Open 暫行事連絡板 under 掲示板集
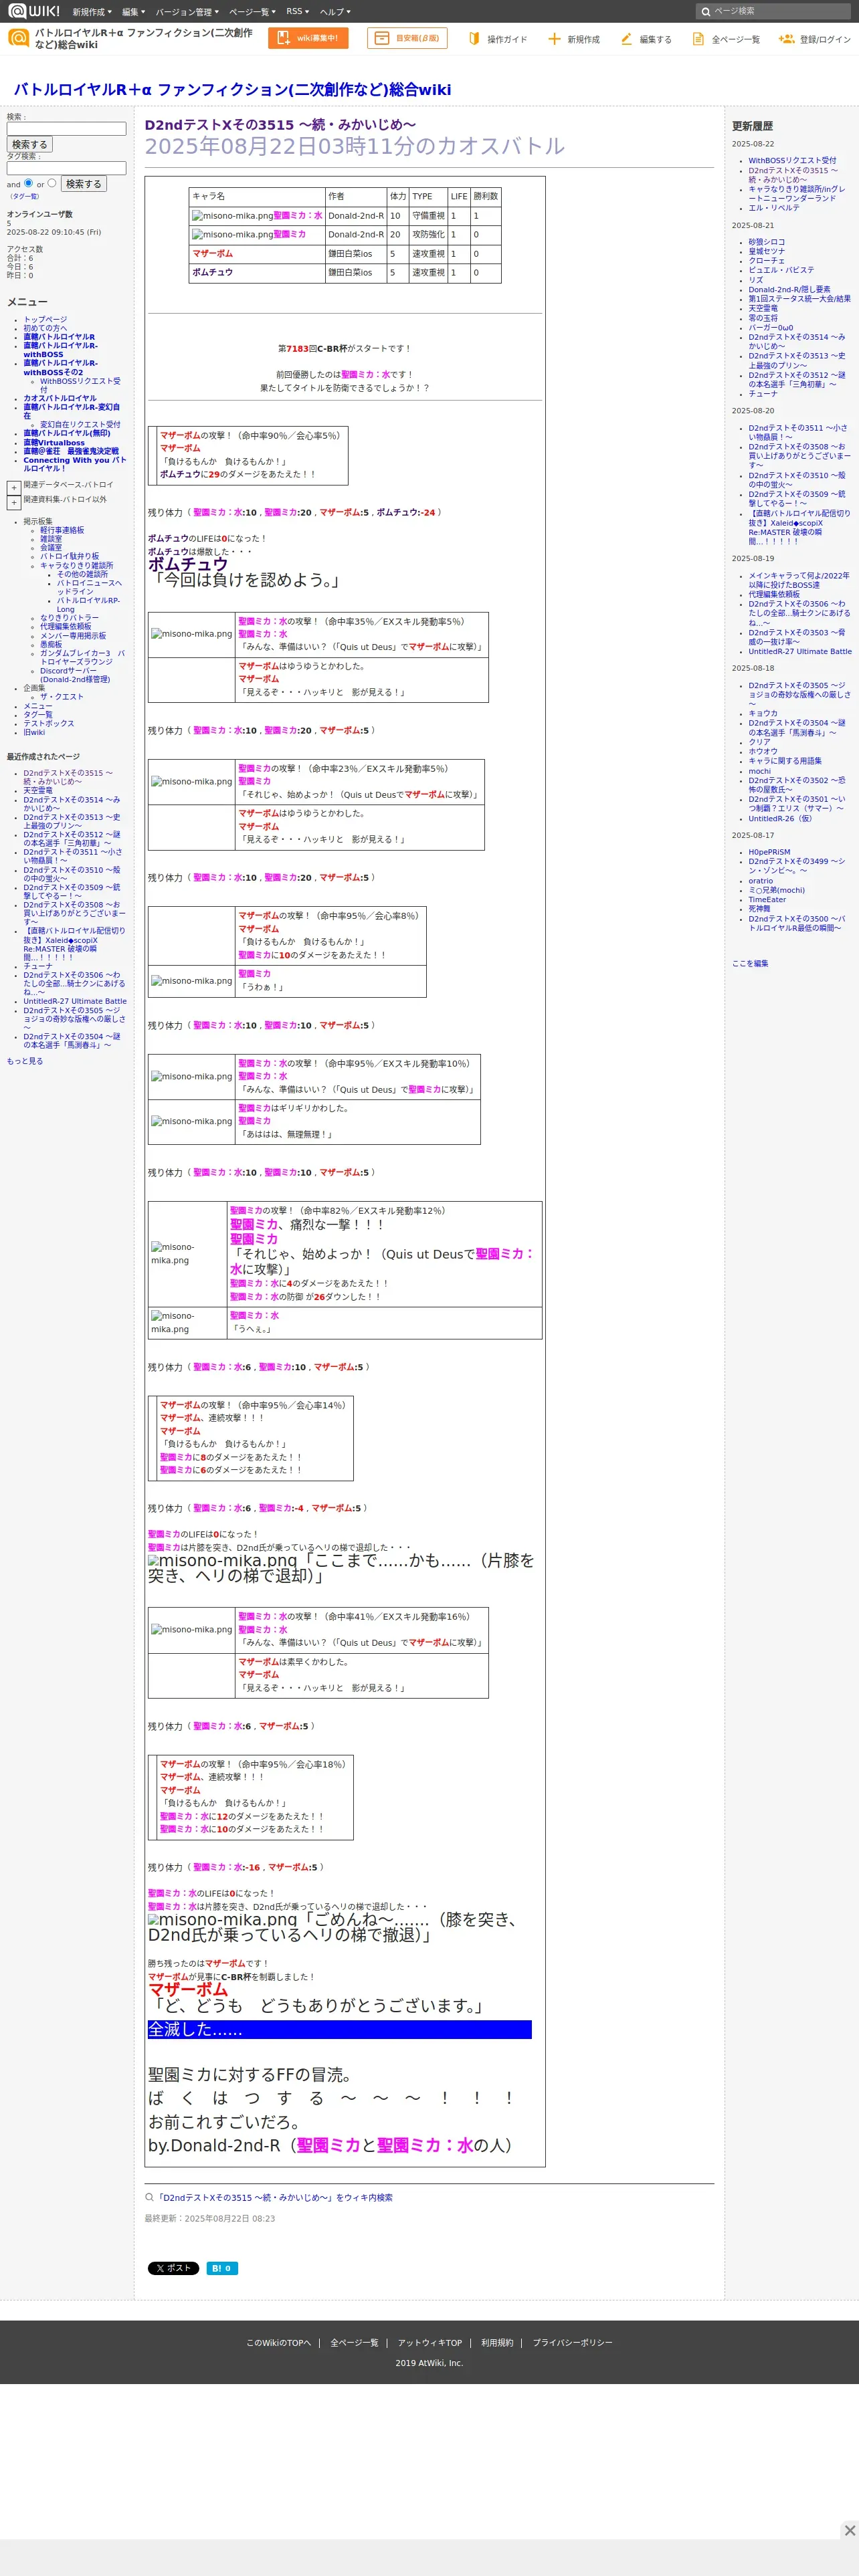 62,530
